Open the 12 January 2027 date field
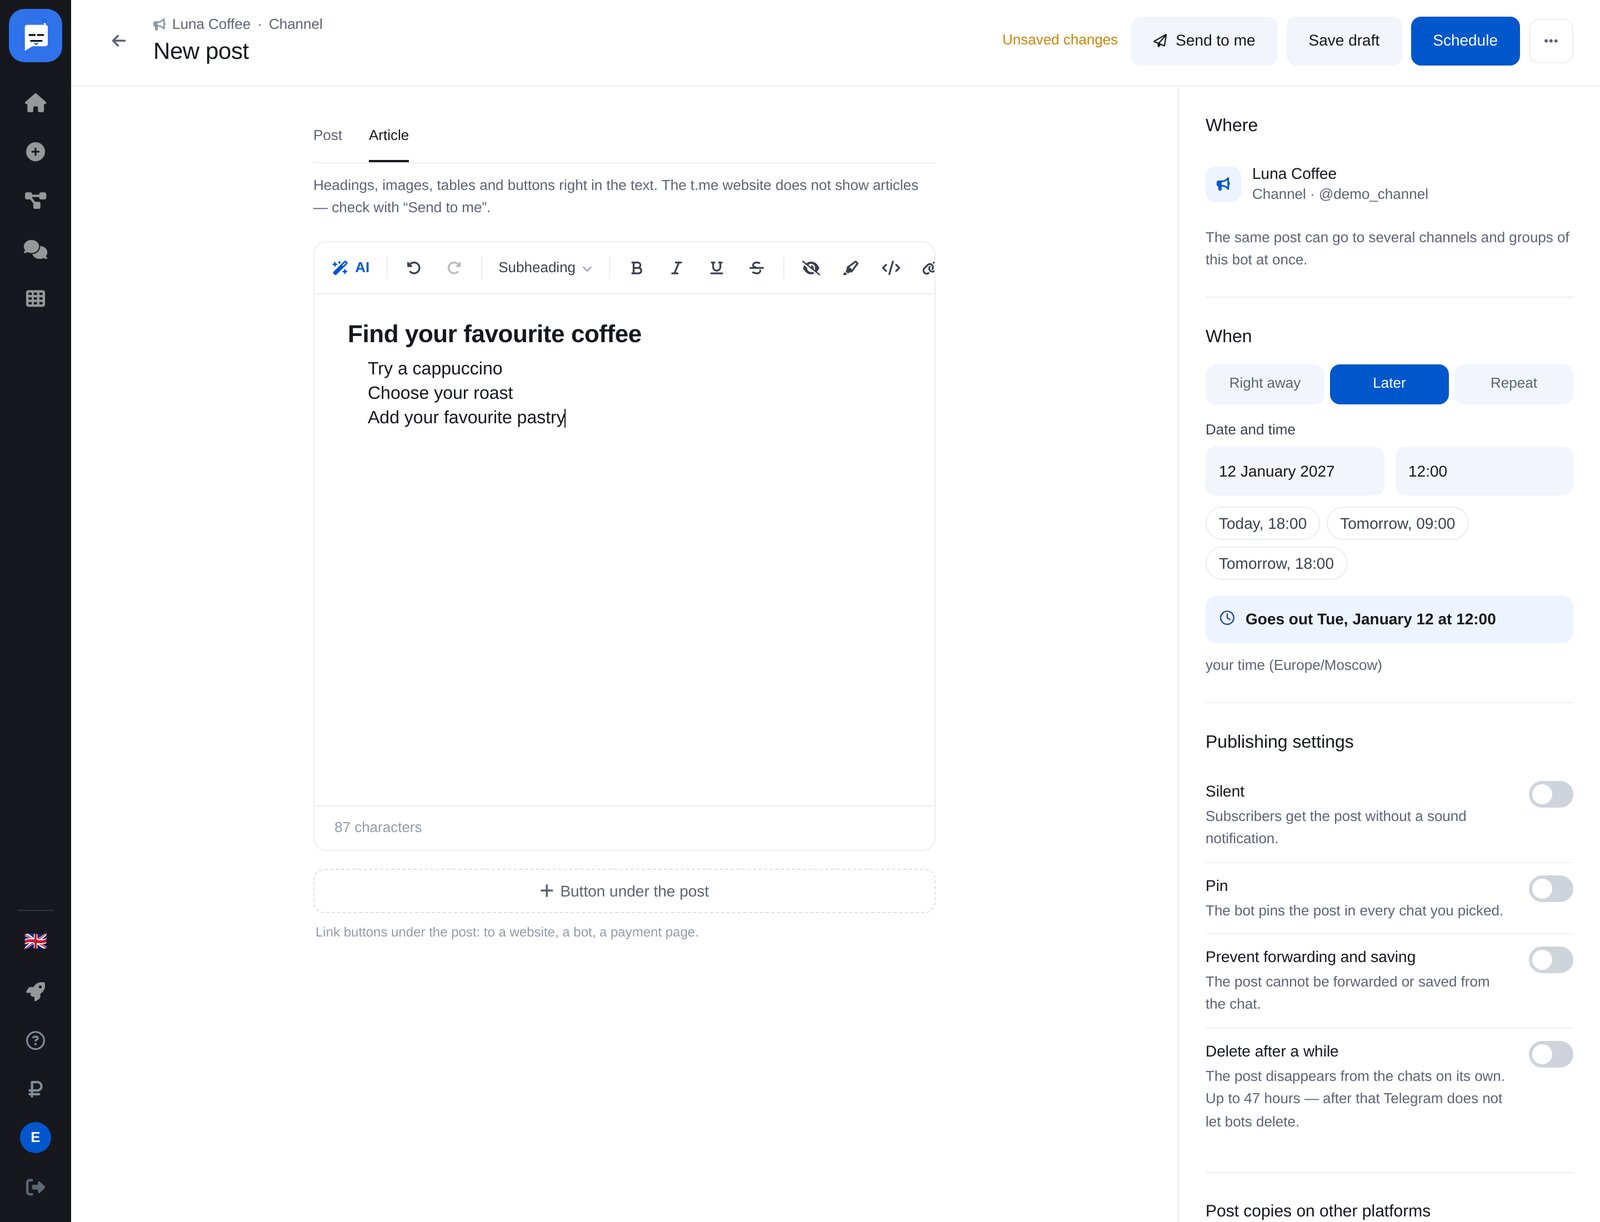The height and width of the screenshot is (1222, 1600). coord(1294,471)
